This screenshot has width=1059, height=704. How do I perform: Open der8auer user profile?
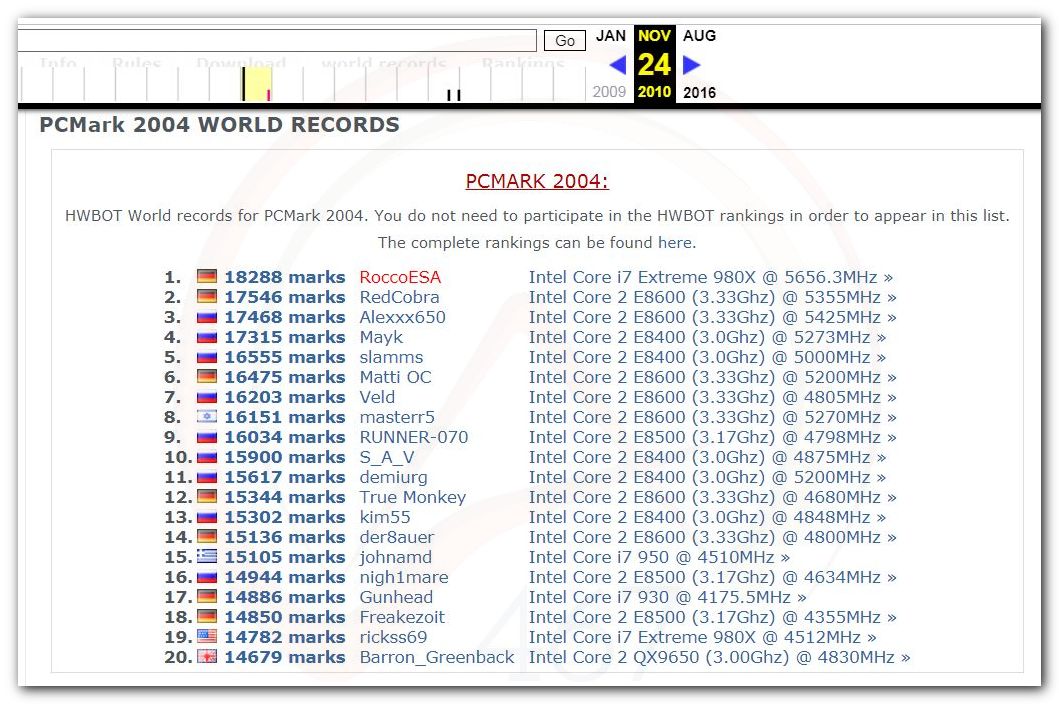pos(396,537)
